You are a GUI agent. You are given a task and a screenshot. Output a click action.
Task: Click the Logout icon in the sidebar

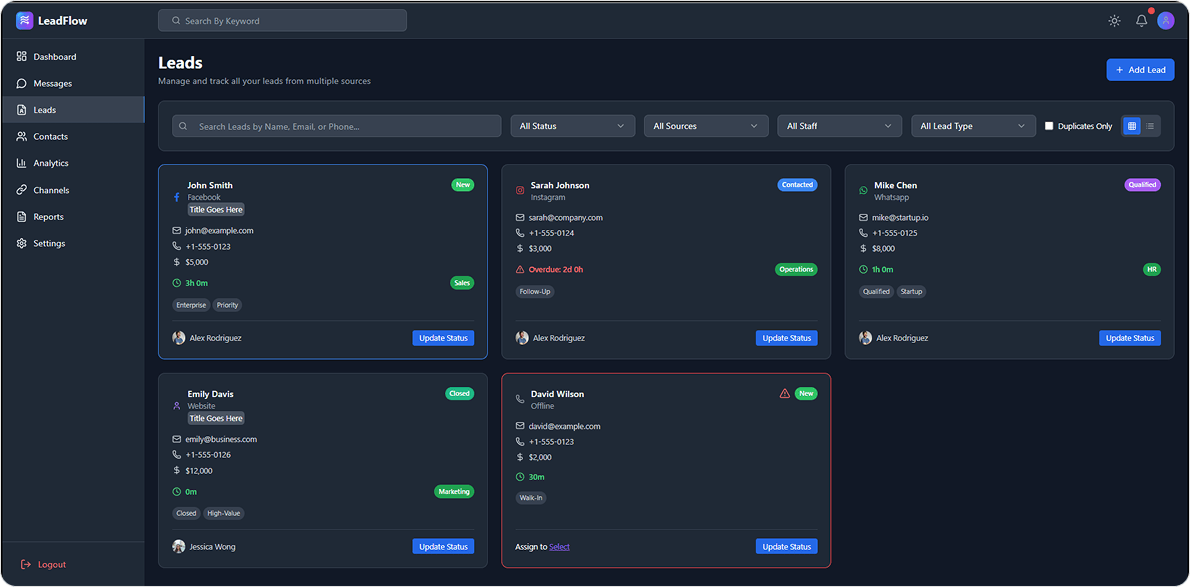tap(24, 563)
